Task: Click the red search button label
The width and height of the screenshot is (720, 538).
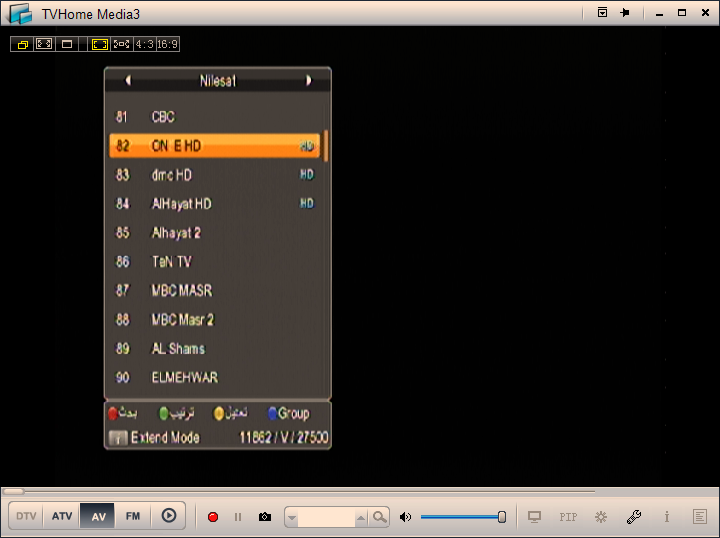Action: click(123, 413)
